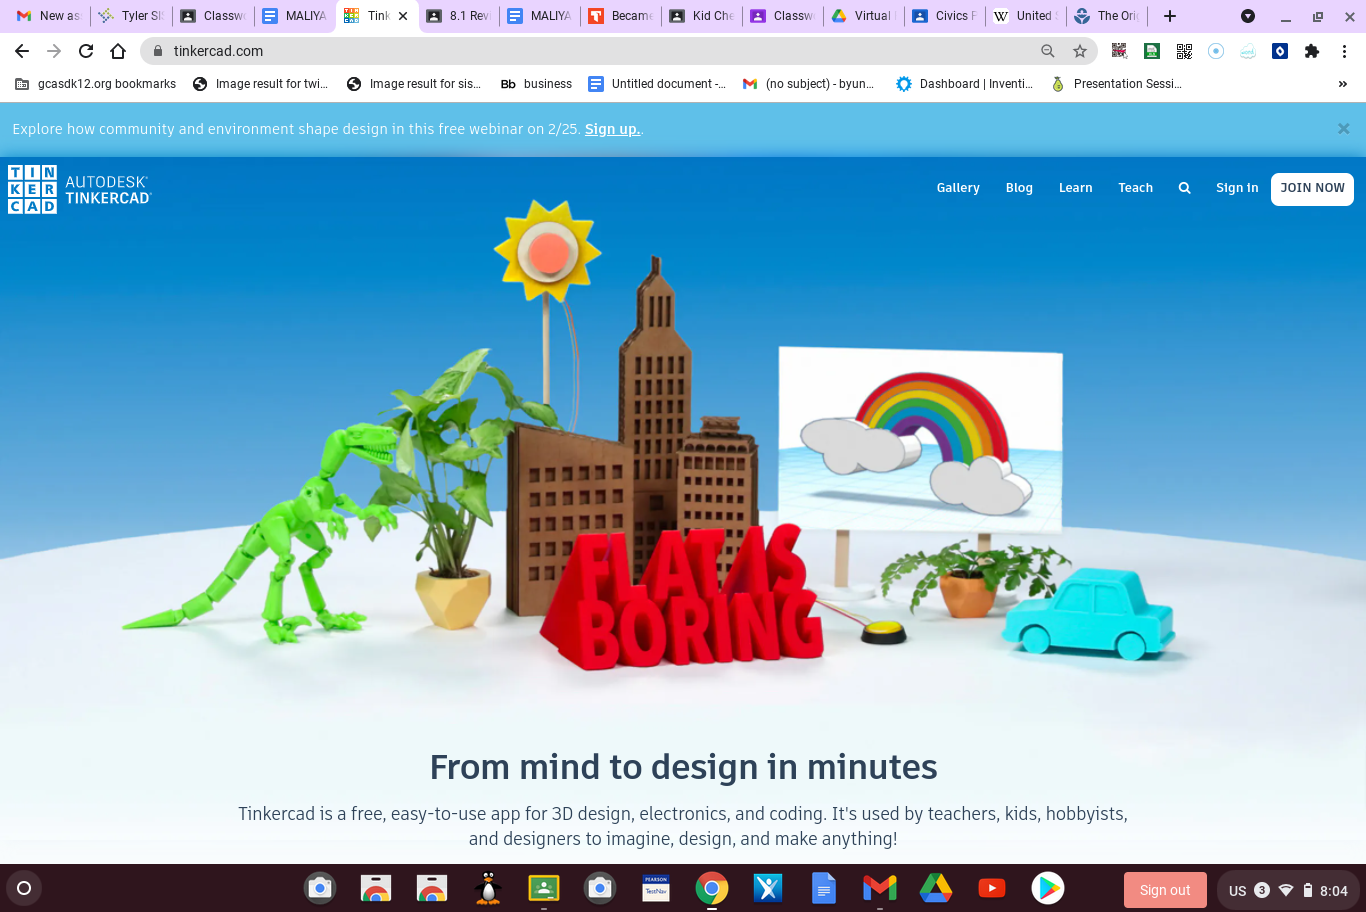Open the Blog menu item
The width and height of the screenshot is (1366, 912).
[x=1019, y=188]
